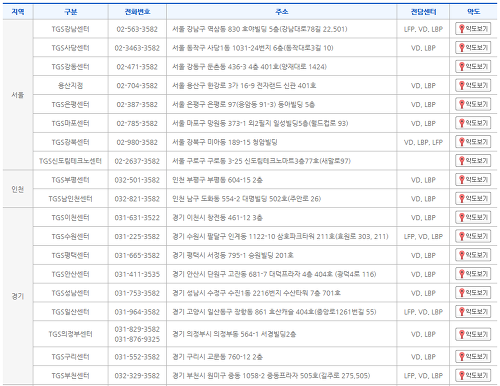Click phone number 02-387-3582

137,104
